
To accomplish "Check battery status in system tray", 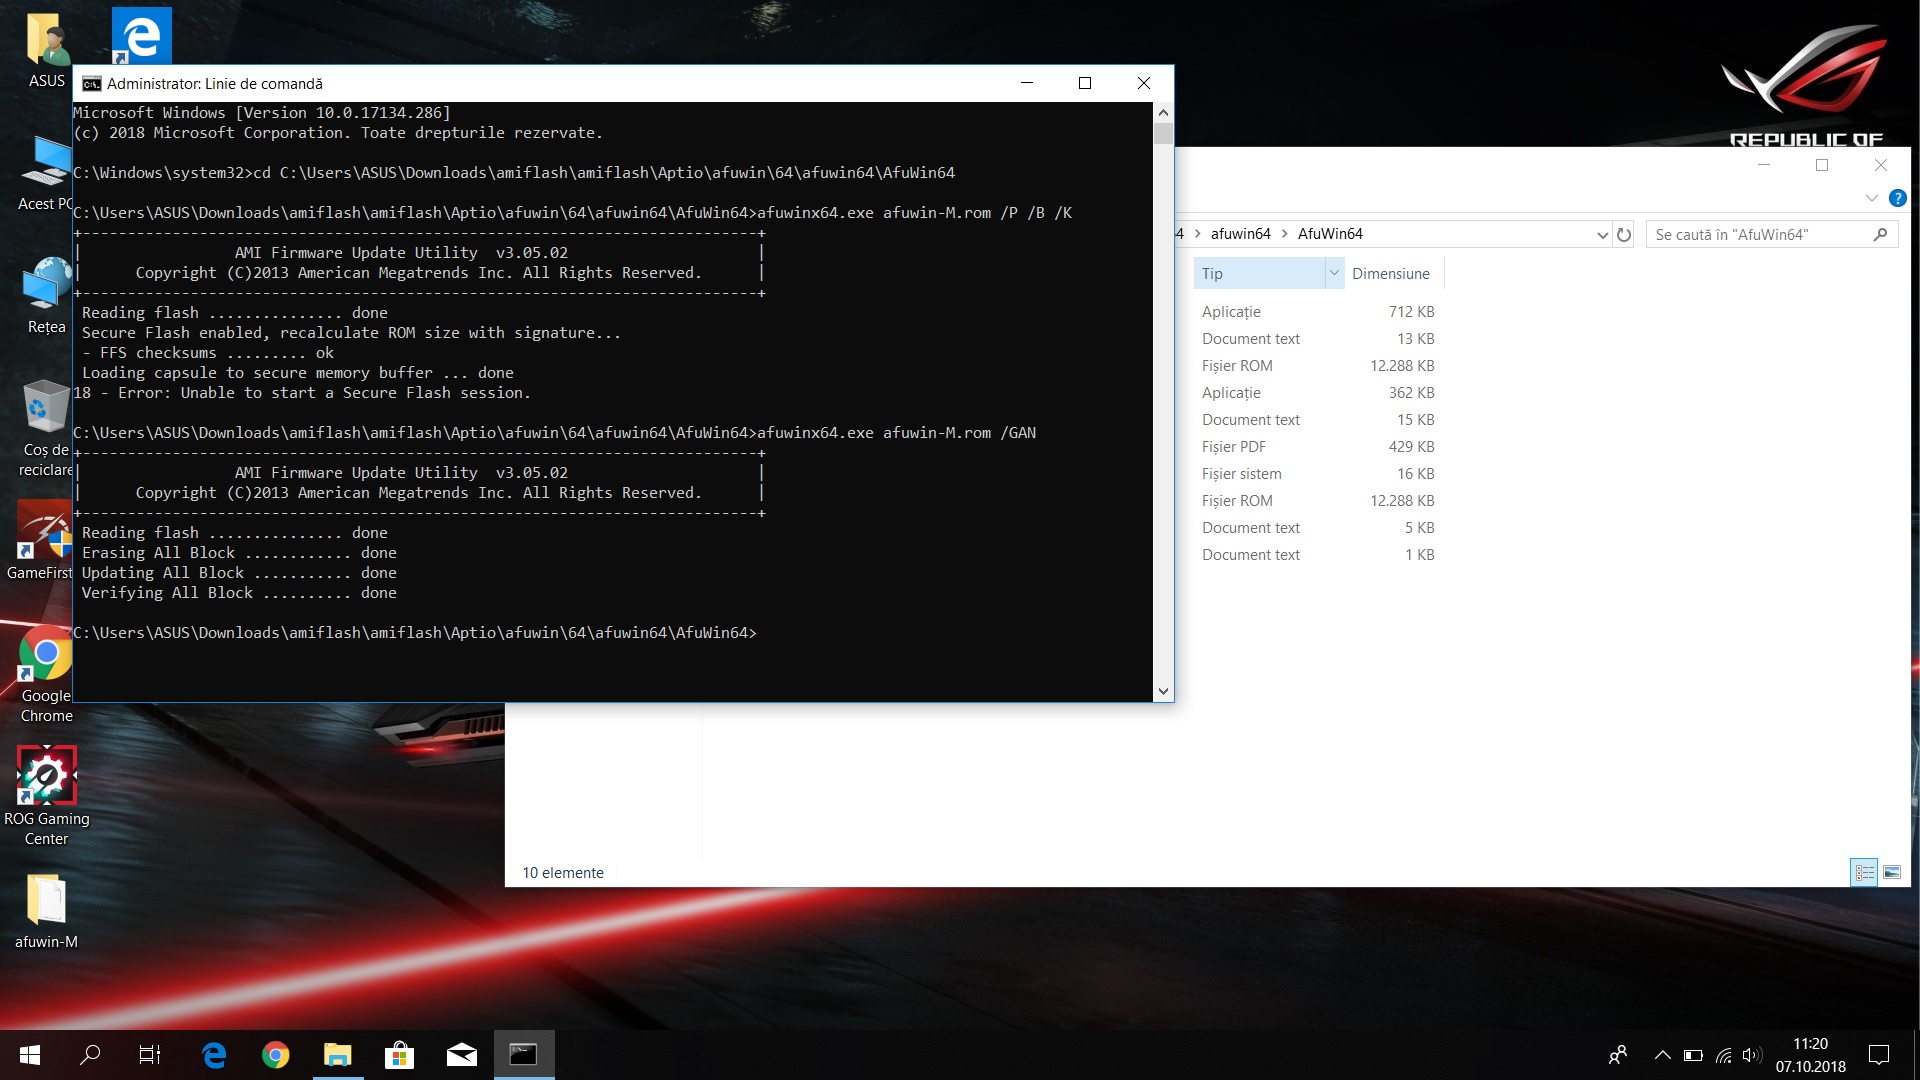I will point(1693,1055).
